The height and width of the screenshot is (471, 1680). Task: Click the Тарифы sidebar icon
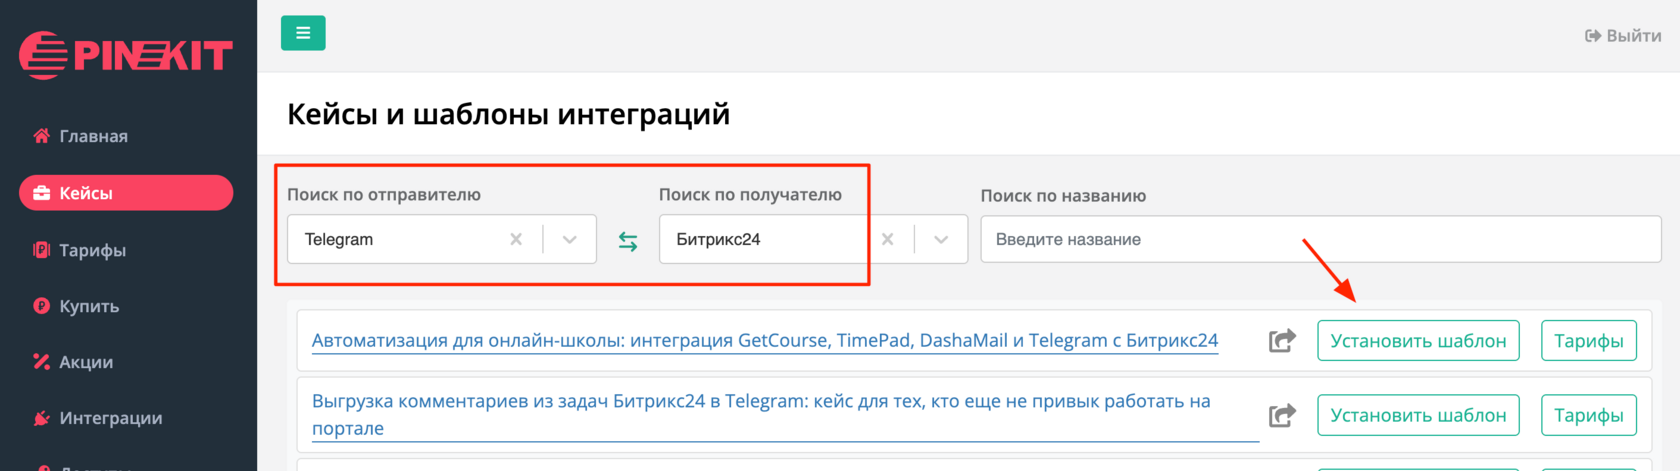pos(41,250)
